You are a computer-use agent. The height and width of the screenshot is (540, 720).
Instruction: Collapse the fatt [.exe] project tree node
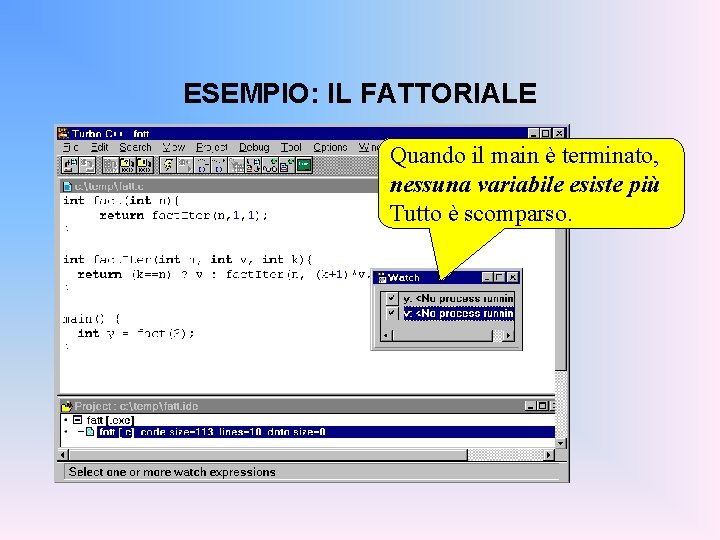(77, 420)
